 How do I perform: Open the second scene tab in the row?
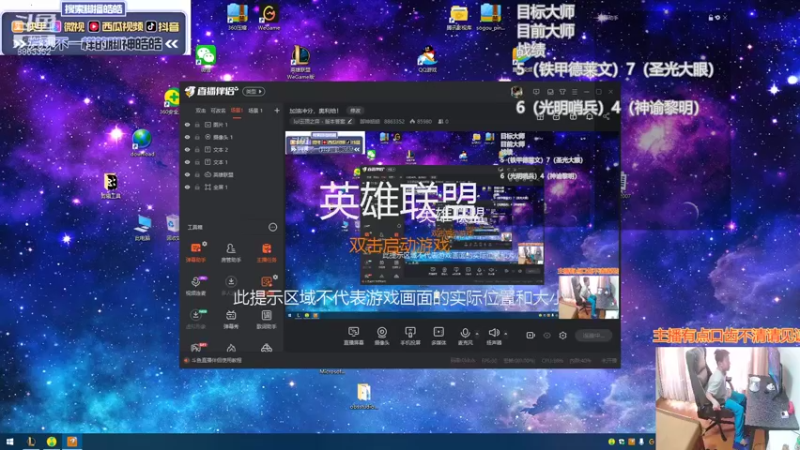pos(218,110)
